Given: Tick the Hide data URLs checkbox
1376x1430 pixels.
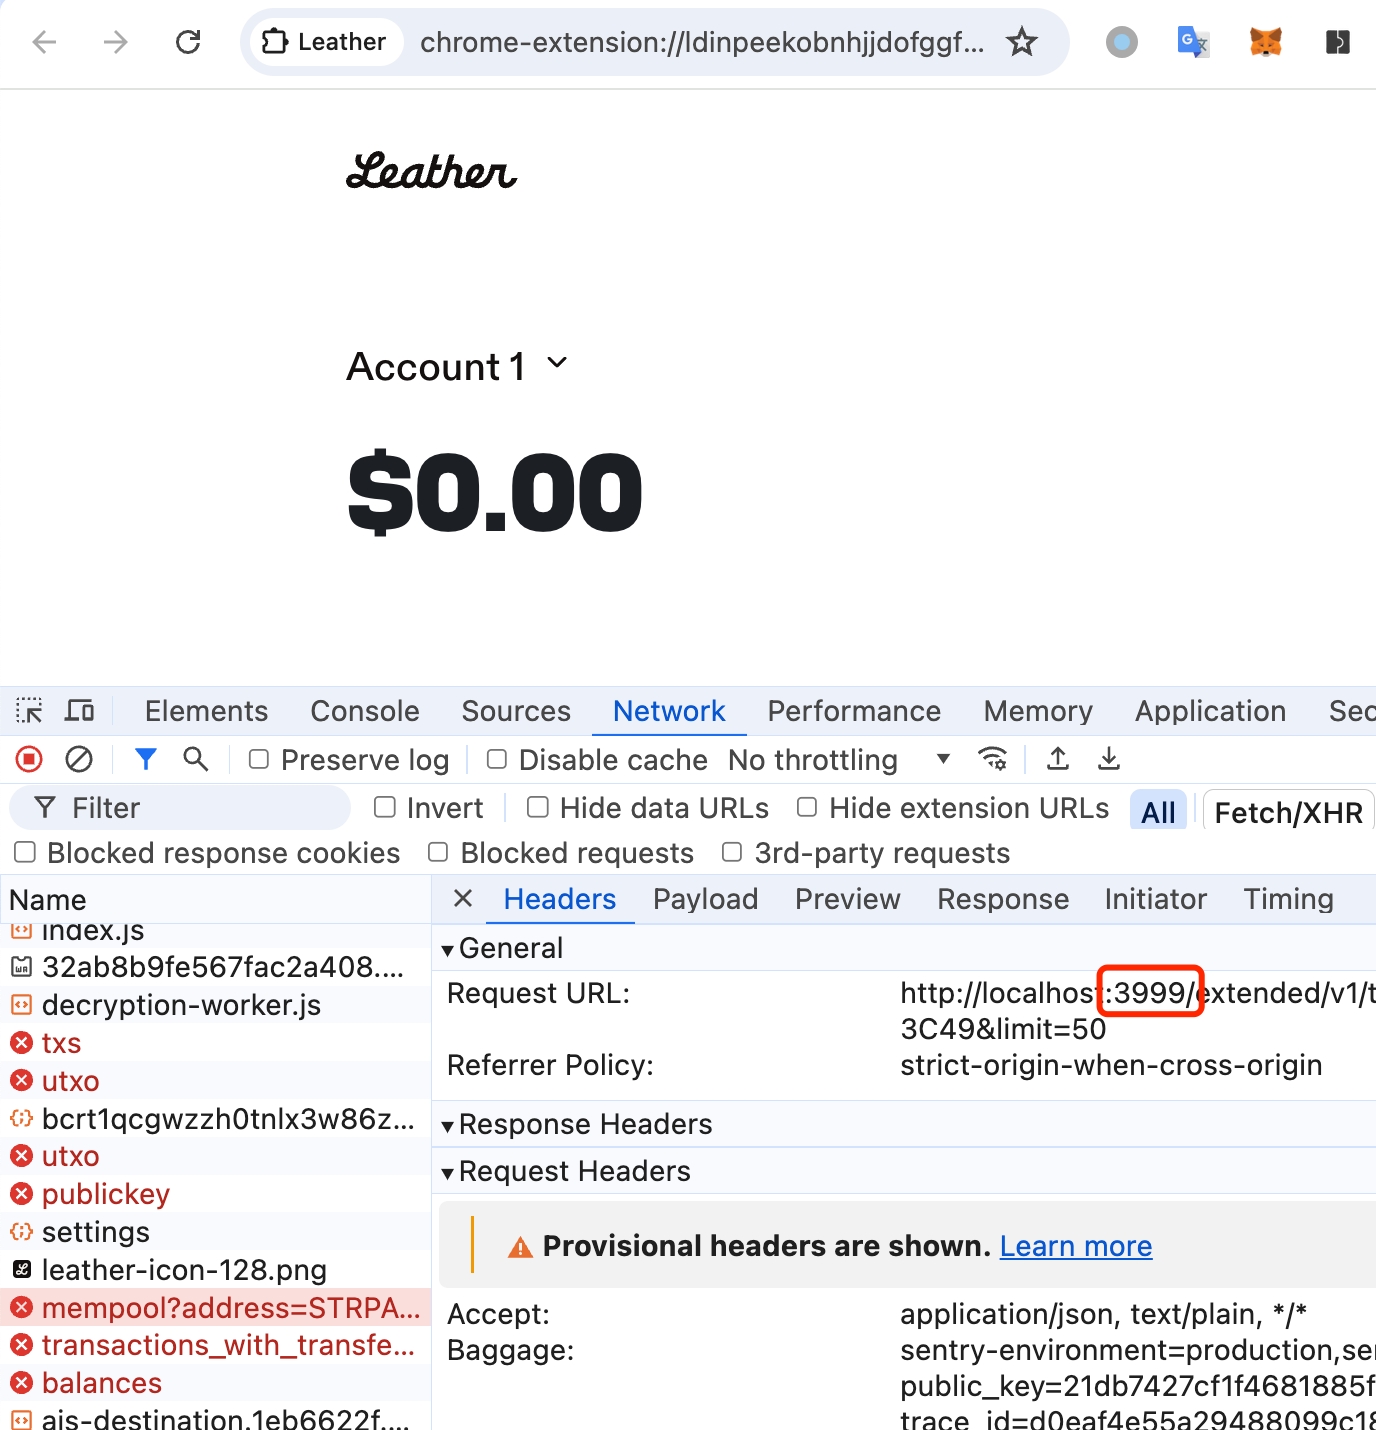Looking at the screenshot, I should point(538,808).
